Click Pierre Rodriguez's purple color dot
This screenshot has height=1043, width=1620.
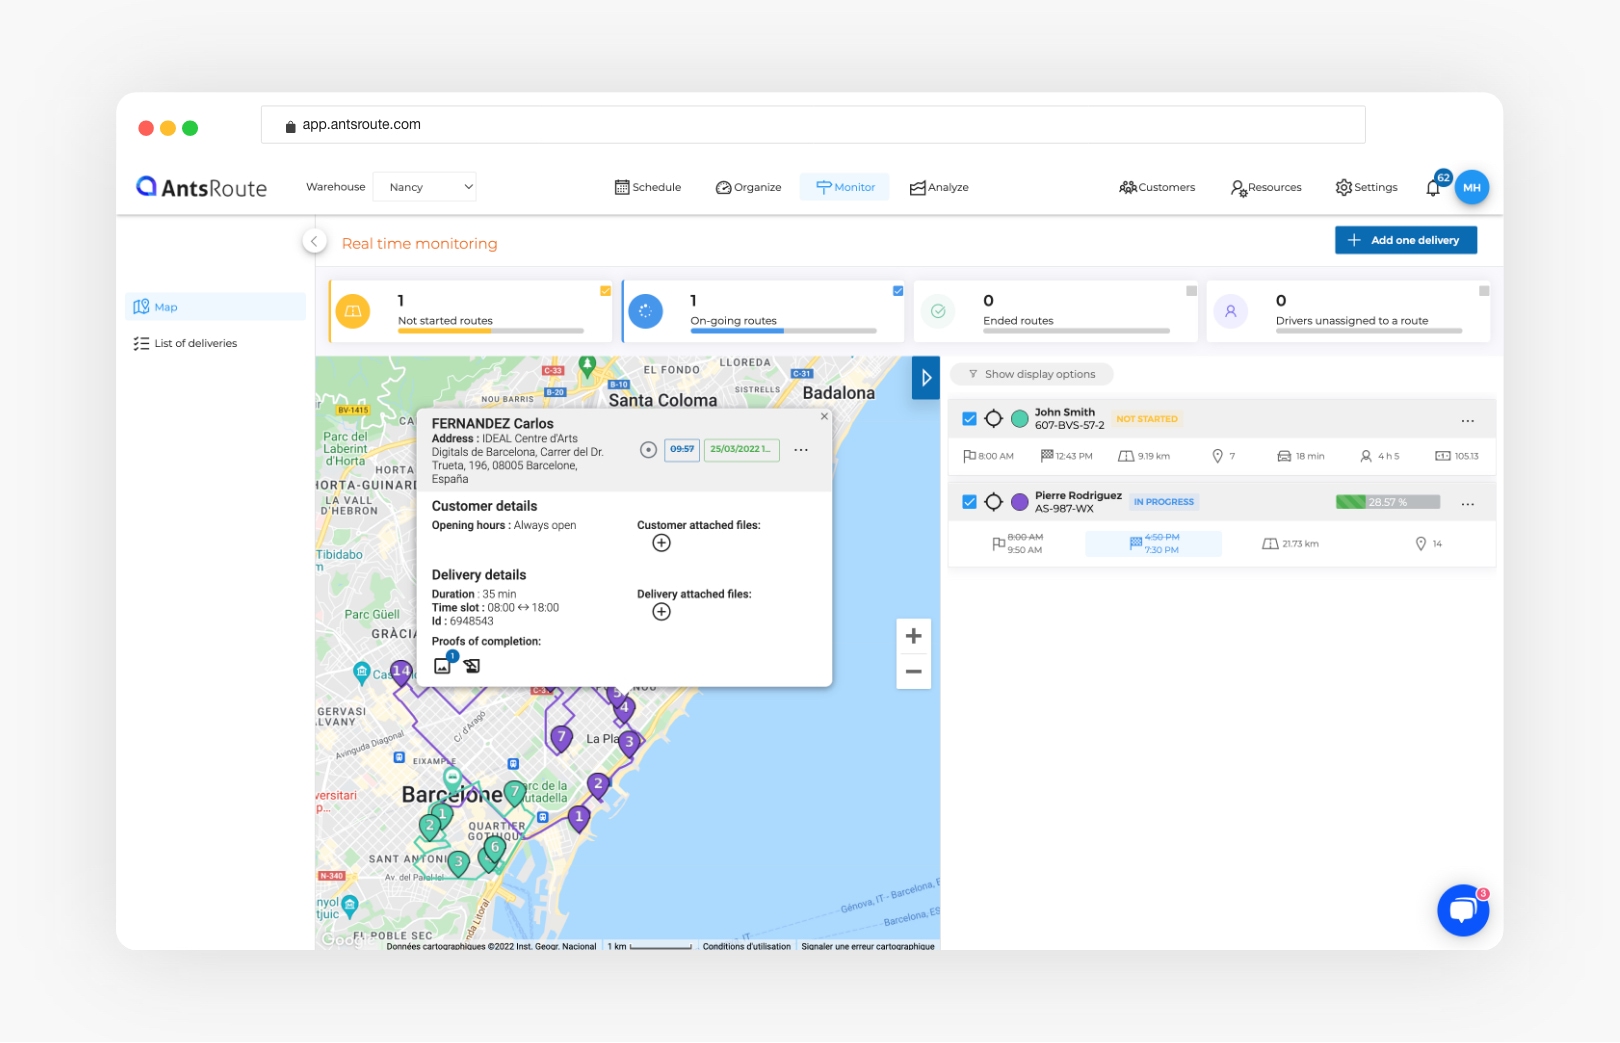pos(1019,502)
